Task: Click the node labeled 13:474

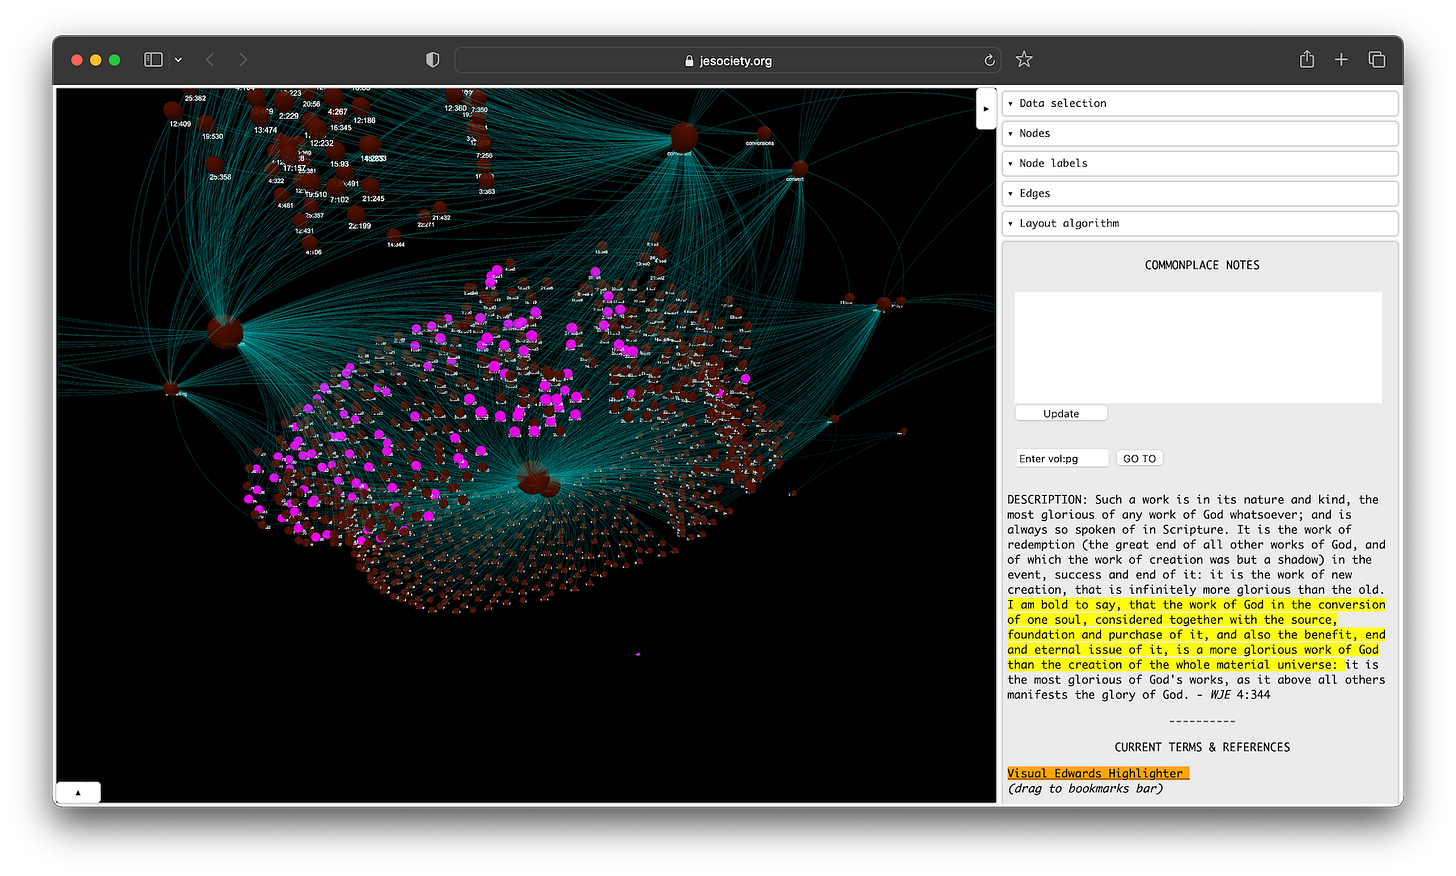Action: (x=260, y=116)
